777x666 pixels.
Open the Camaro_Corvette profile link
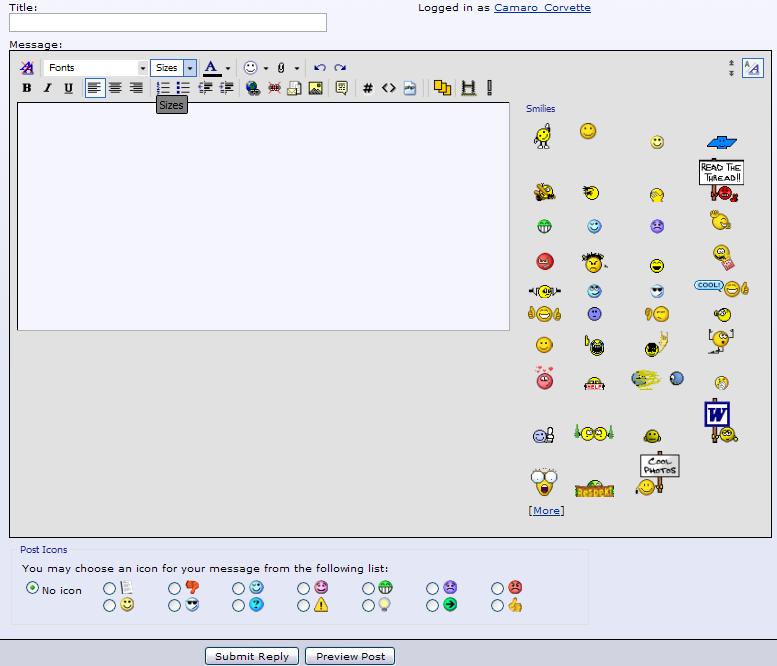[x=542, y=7]
